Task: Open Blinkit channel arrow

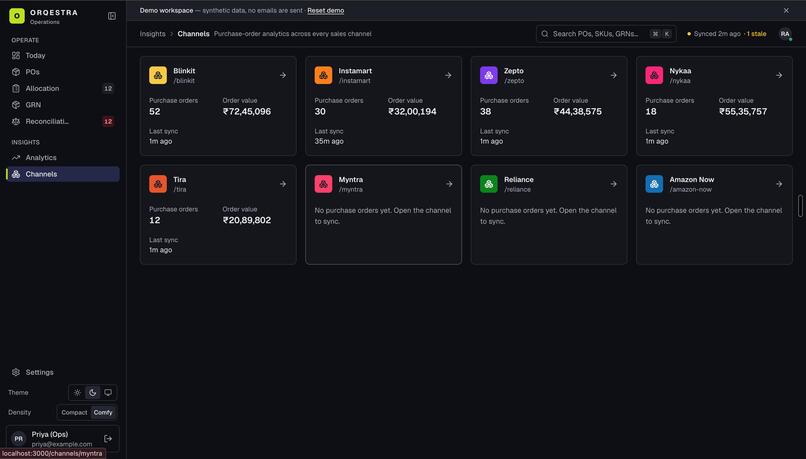Action: click(x=283, y=75)
